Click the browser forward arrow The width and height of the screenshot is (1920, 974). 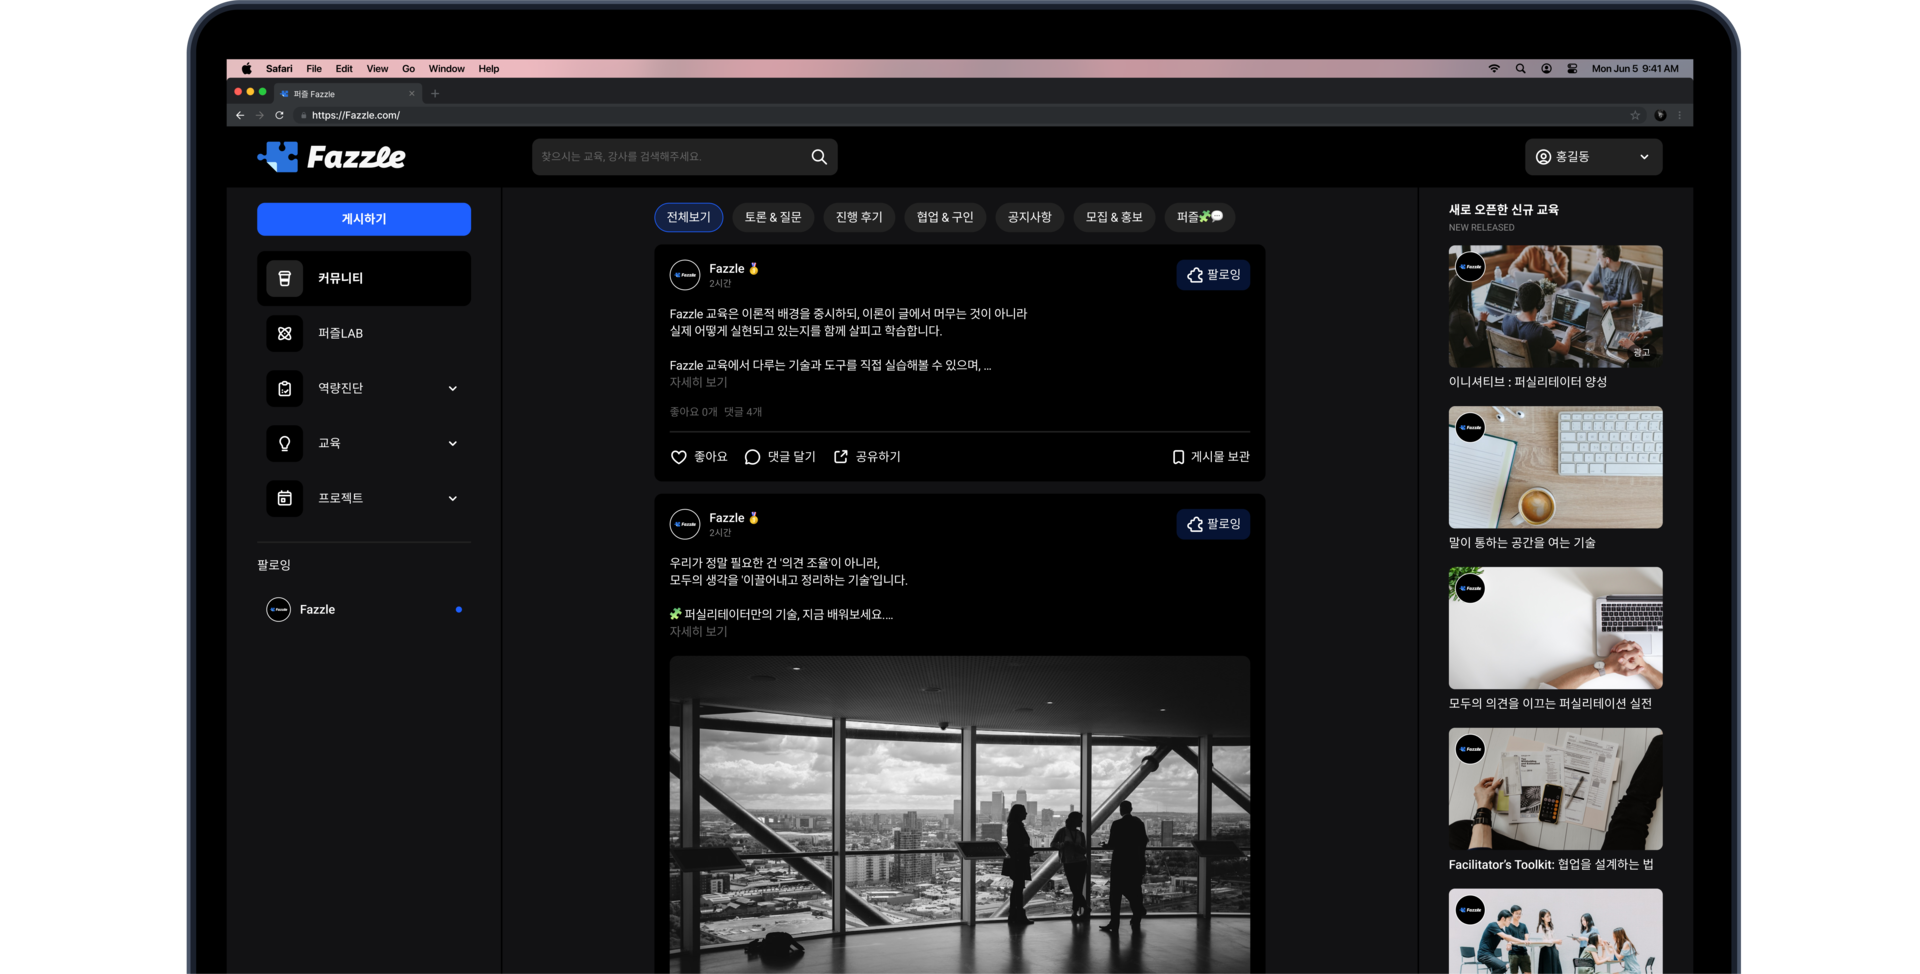click(x=260, y=115)
